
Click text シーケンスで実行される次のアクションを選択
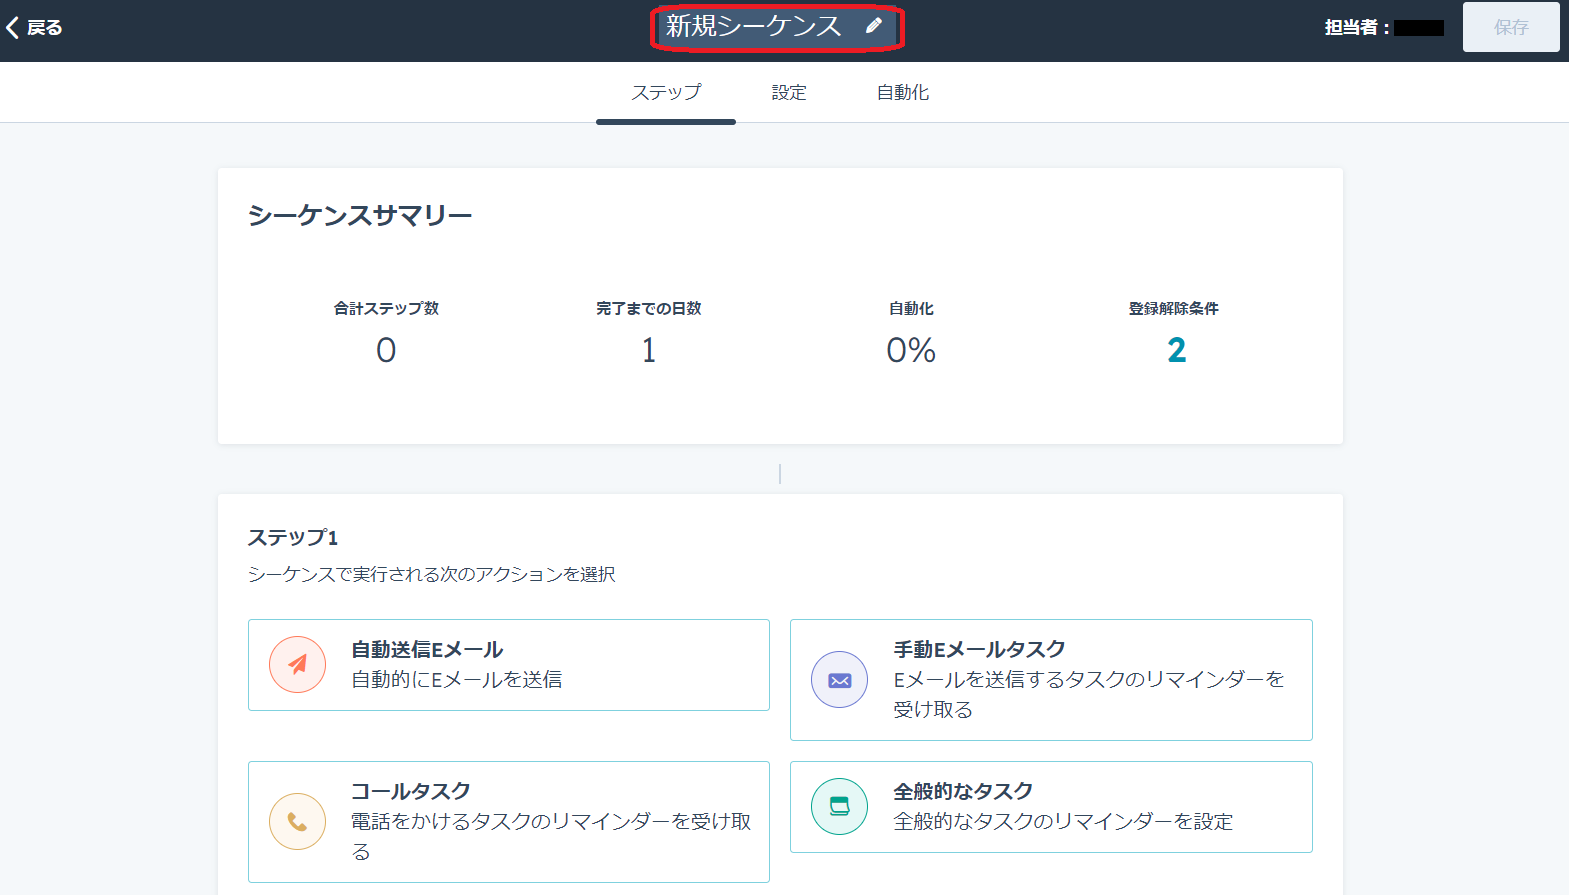click(432, 574)
